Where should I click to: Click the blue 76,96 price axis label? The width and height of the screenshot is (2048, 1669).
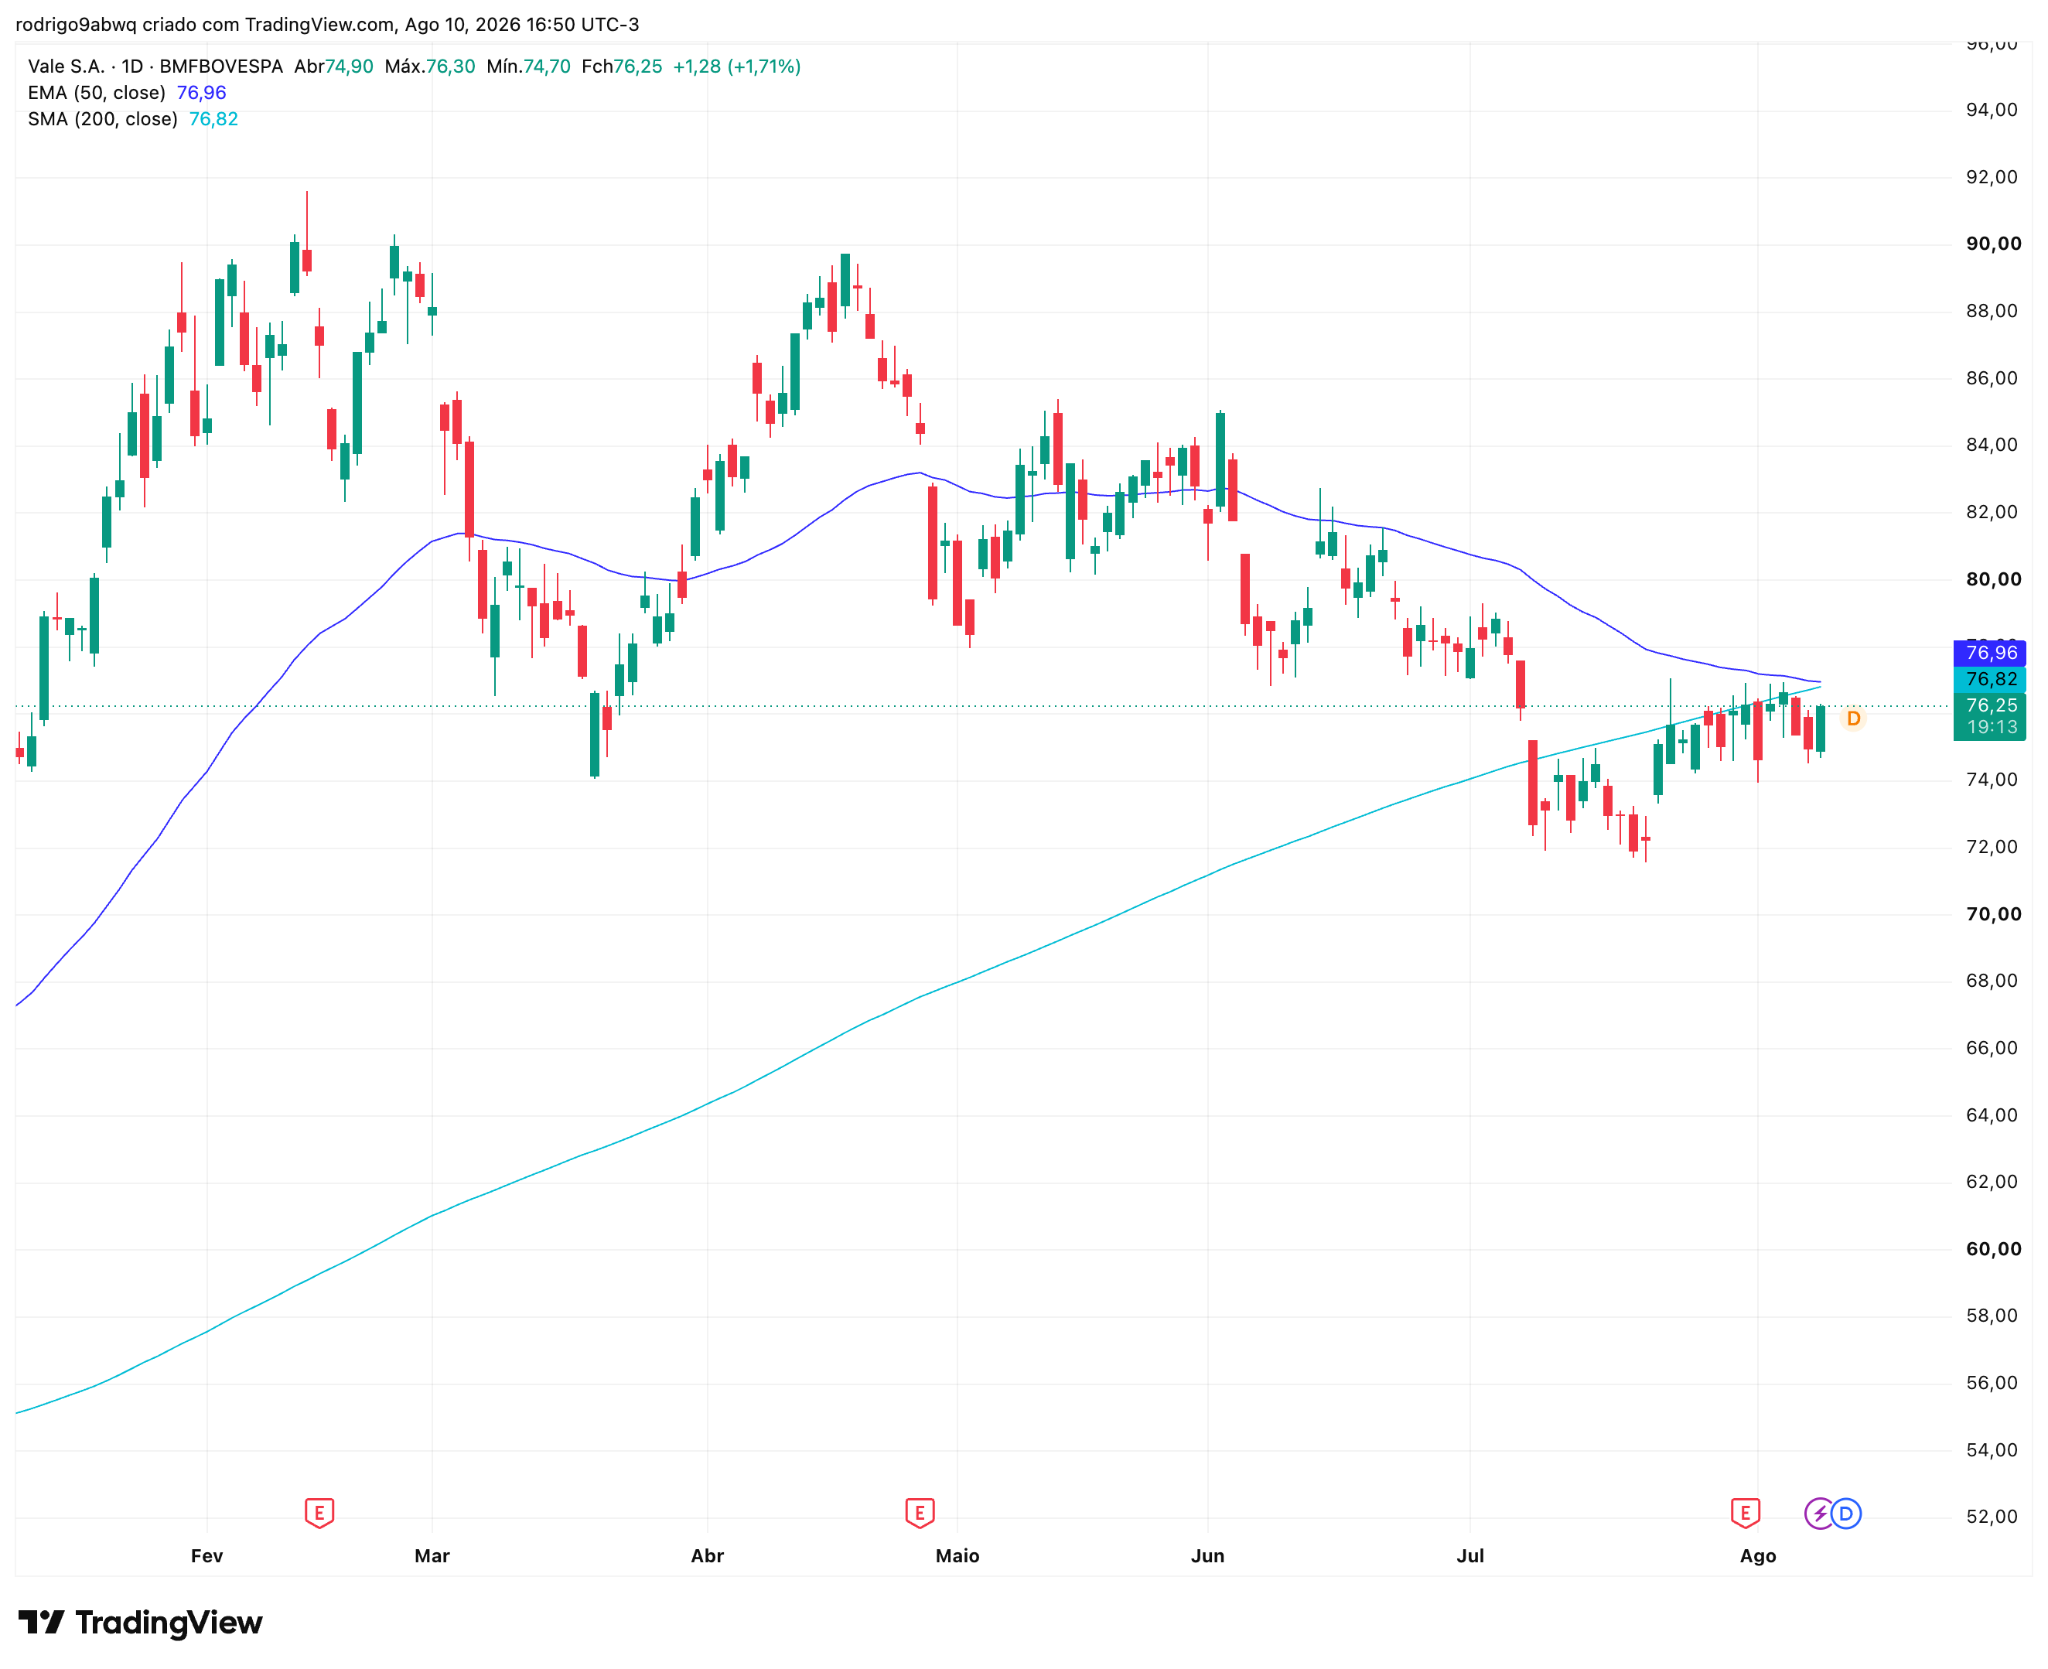(x=1990, y=653)
